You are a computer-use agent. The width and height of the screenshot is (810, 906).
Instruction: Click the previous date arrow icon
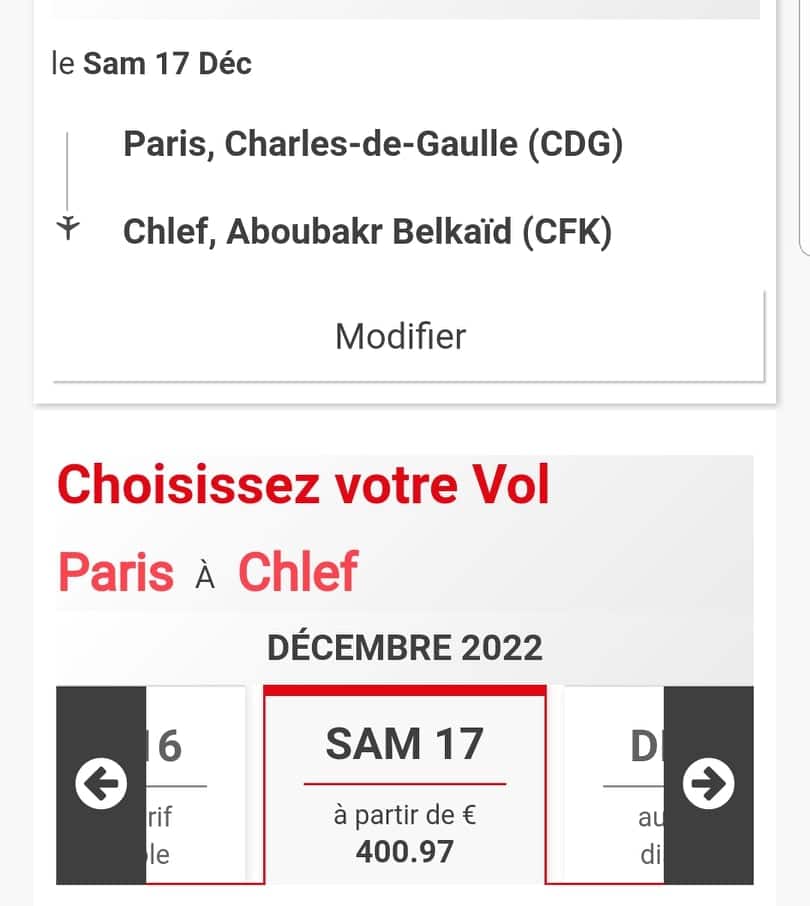coord(101,784)
